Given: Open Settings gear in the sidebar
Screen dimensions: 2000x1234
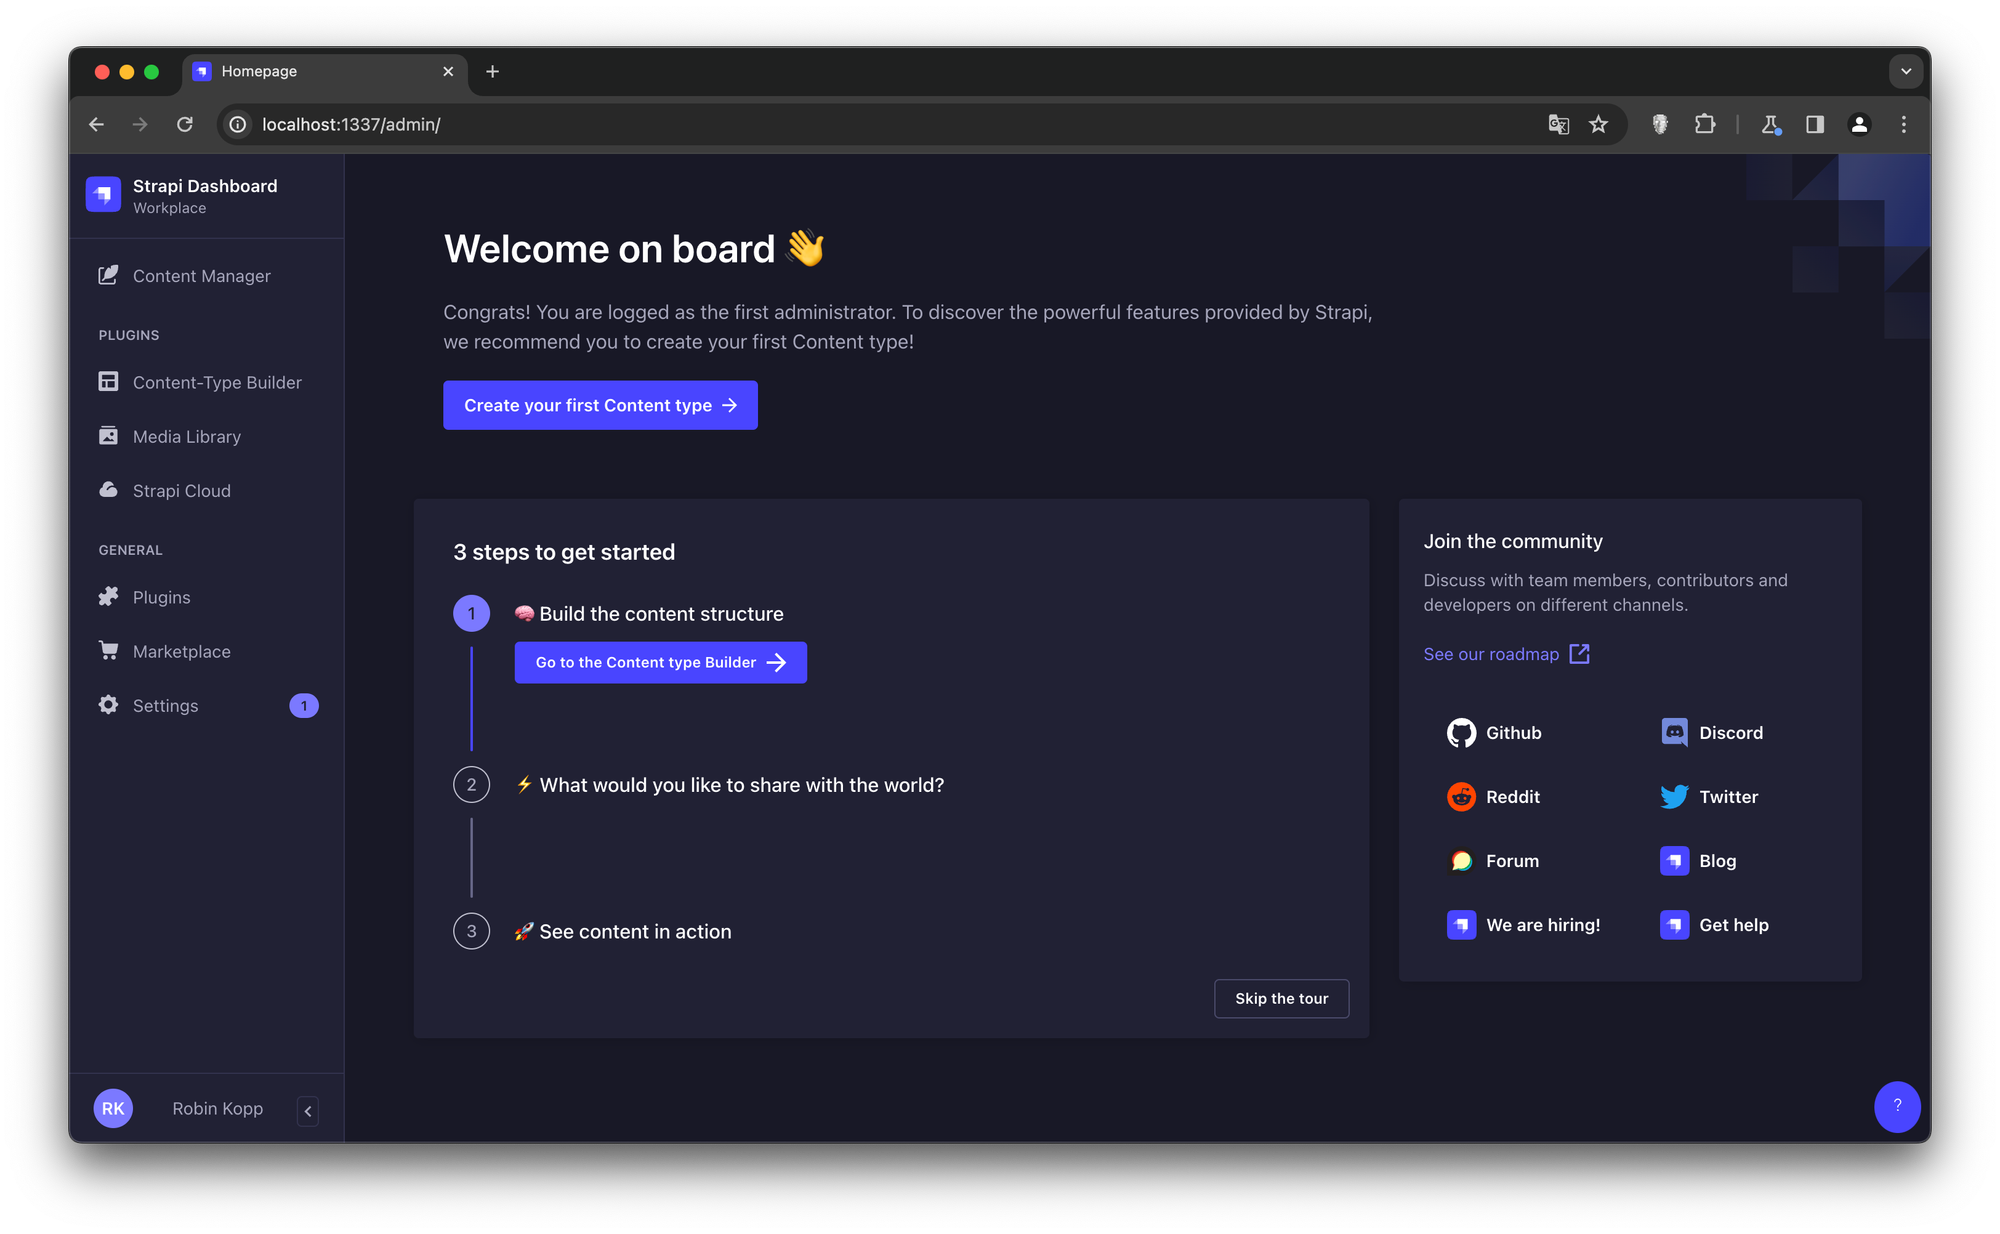Looking at the screenshot, I should (108, 705).
